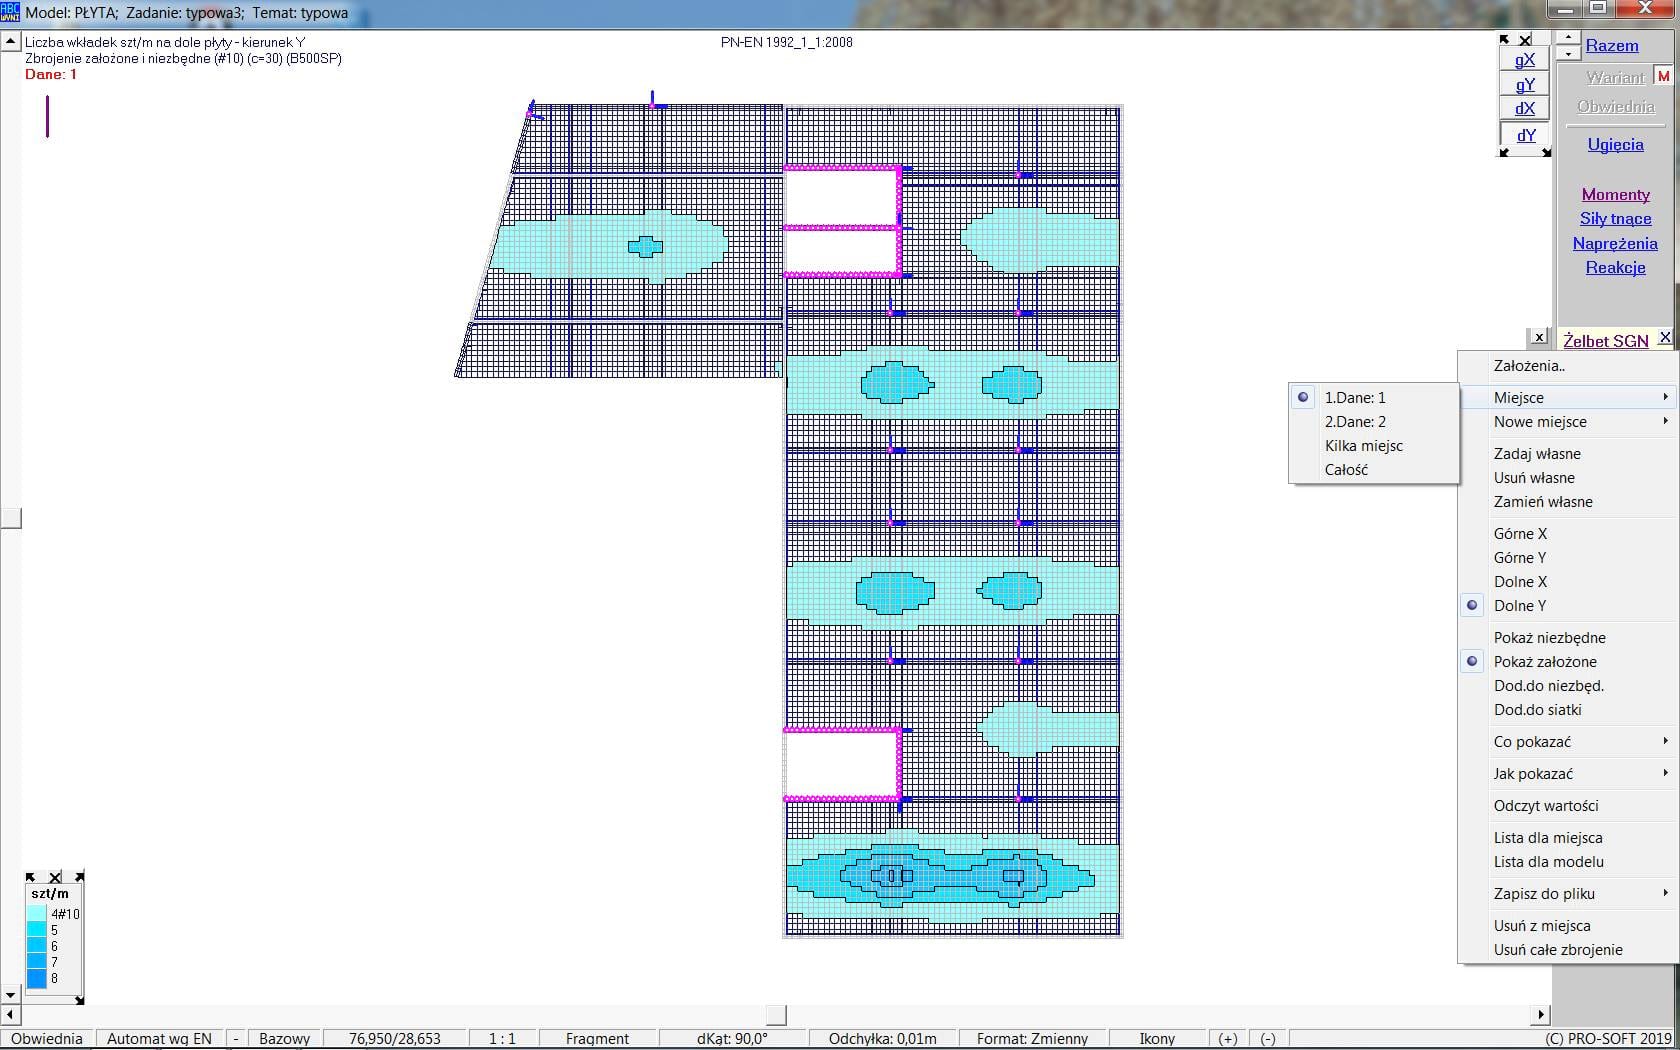Click the darkest blue swatch labeled 8
Image resolution: width=1680 pixels, height=1050 pixels.
pos(37,979)
